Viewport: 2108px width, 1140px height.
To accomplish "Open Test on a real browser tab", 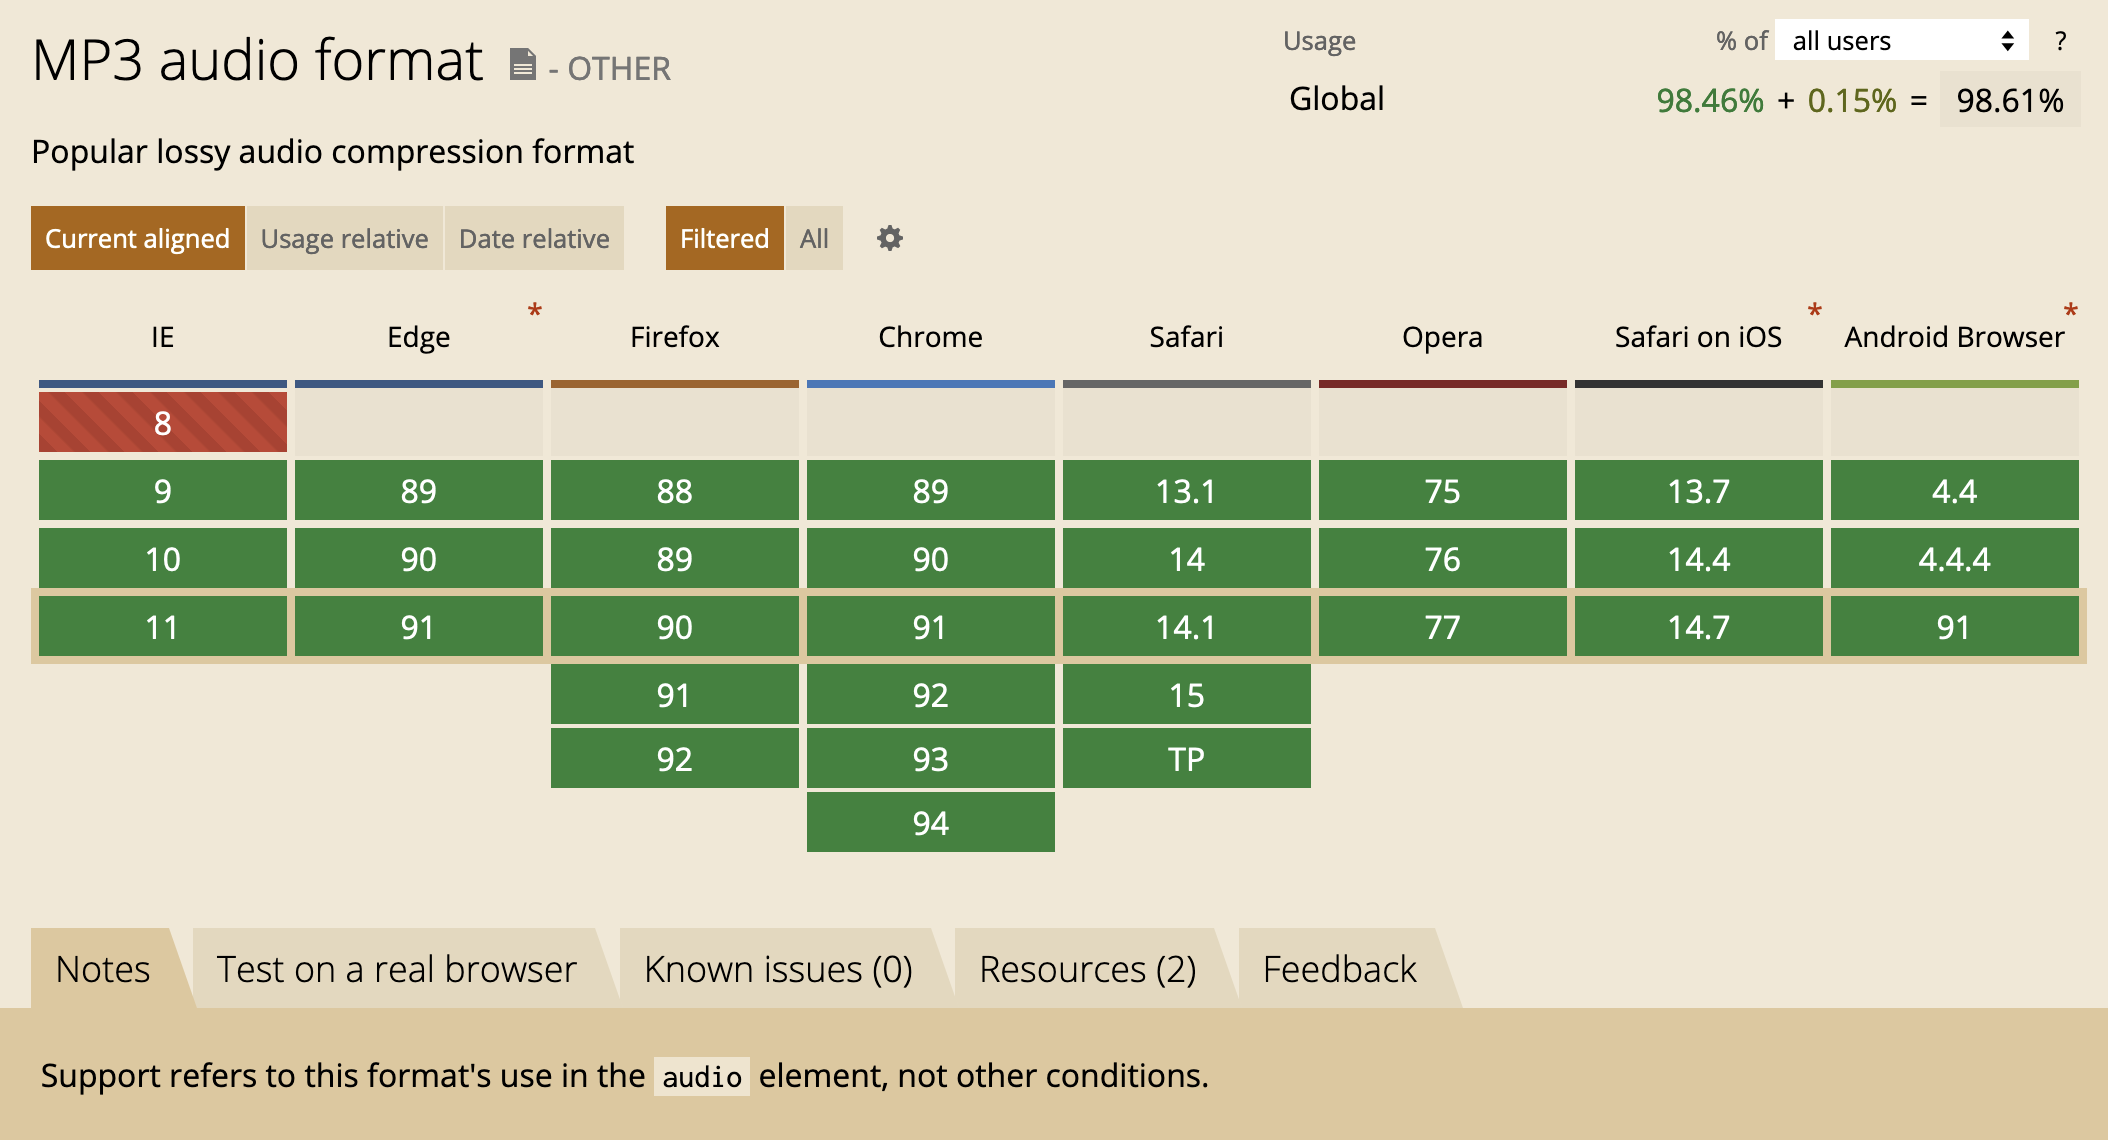I will (x=397, y=969).
